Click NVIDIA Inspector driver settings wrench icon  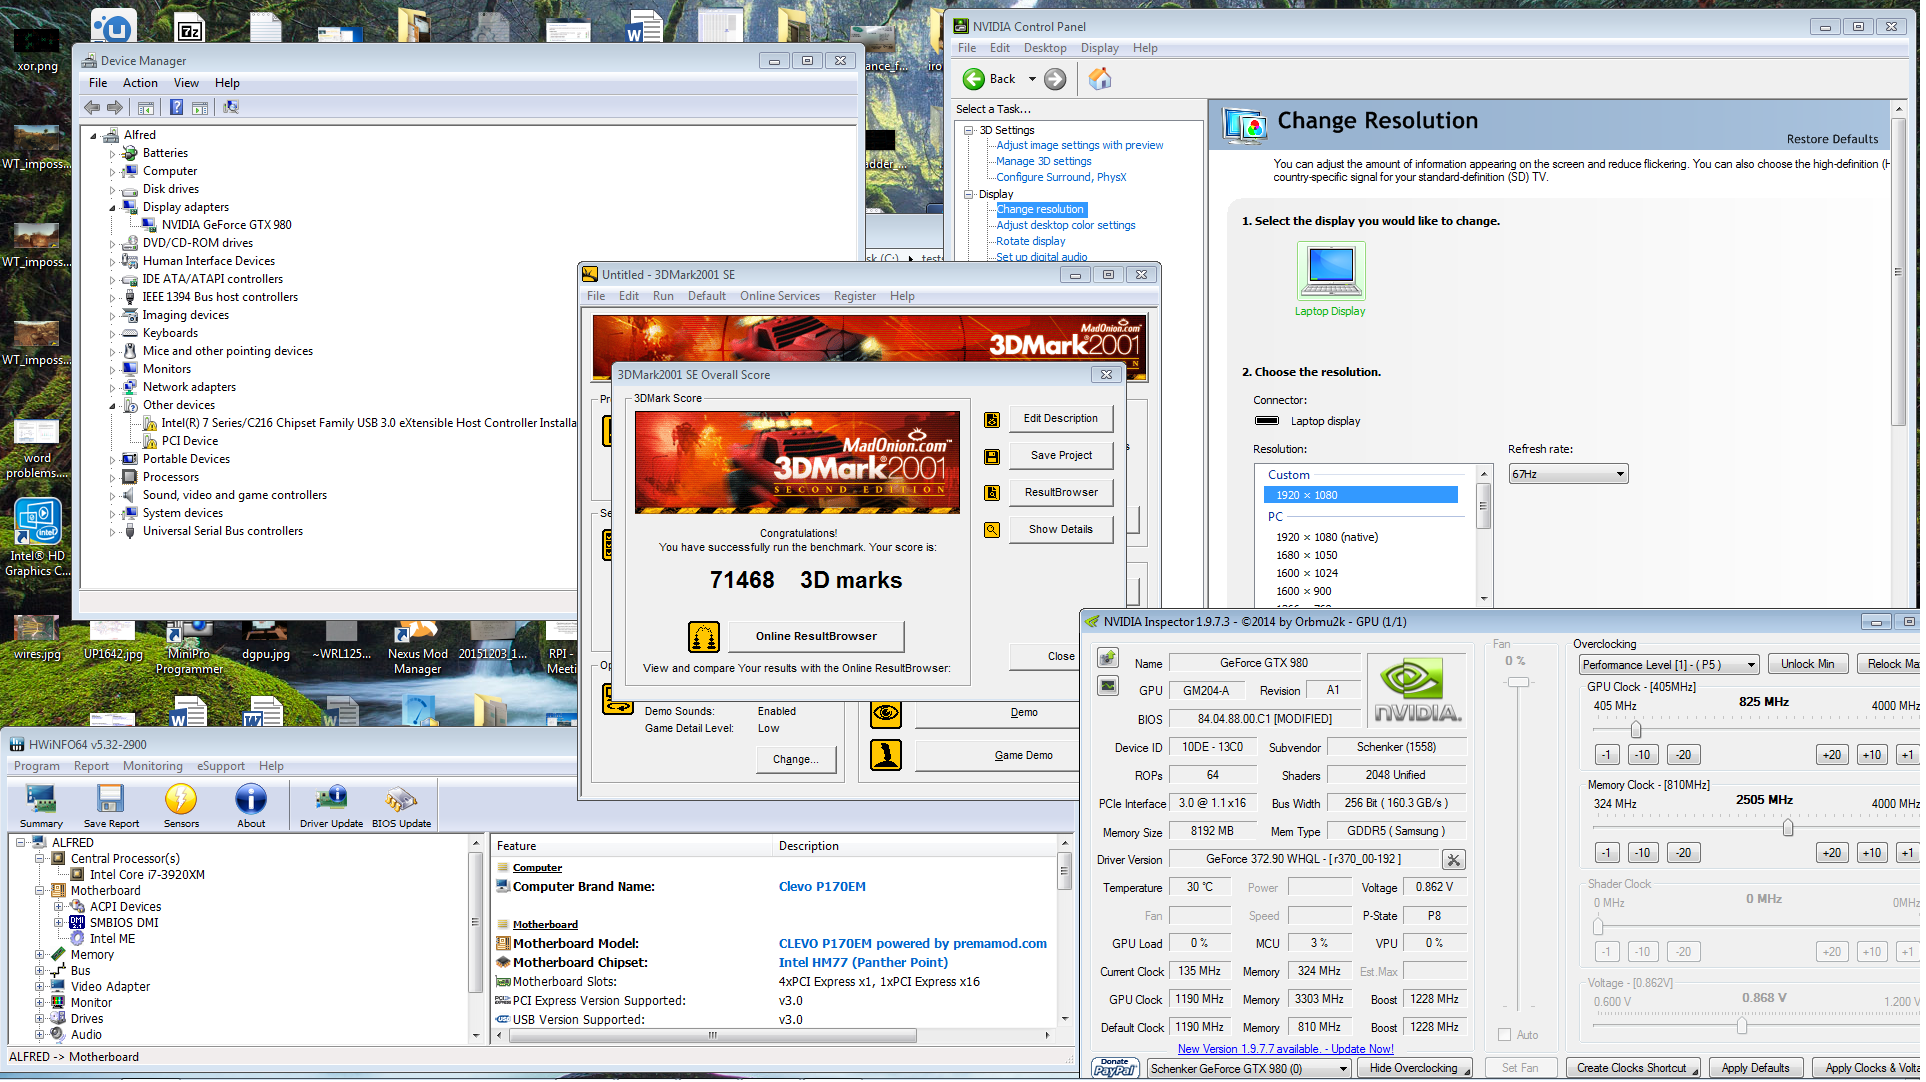[x=1454, y=860]
